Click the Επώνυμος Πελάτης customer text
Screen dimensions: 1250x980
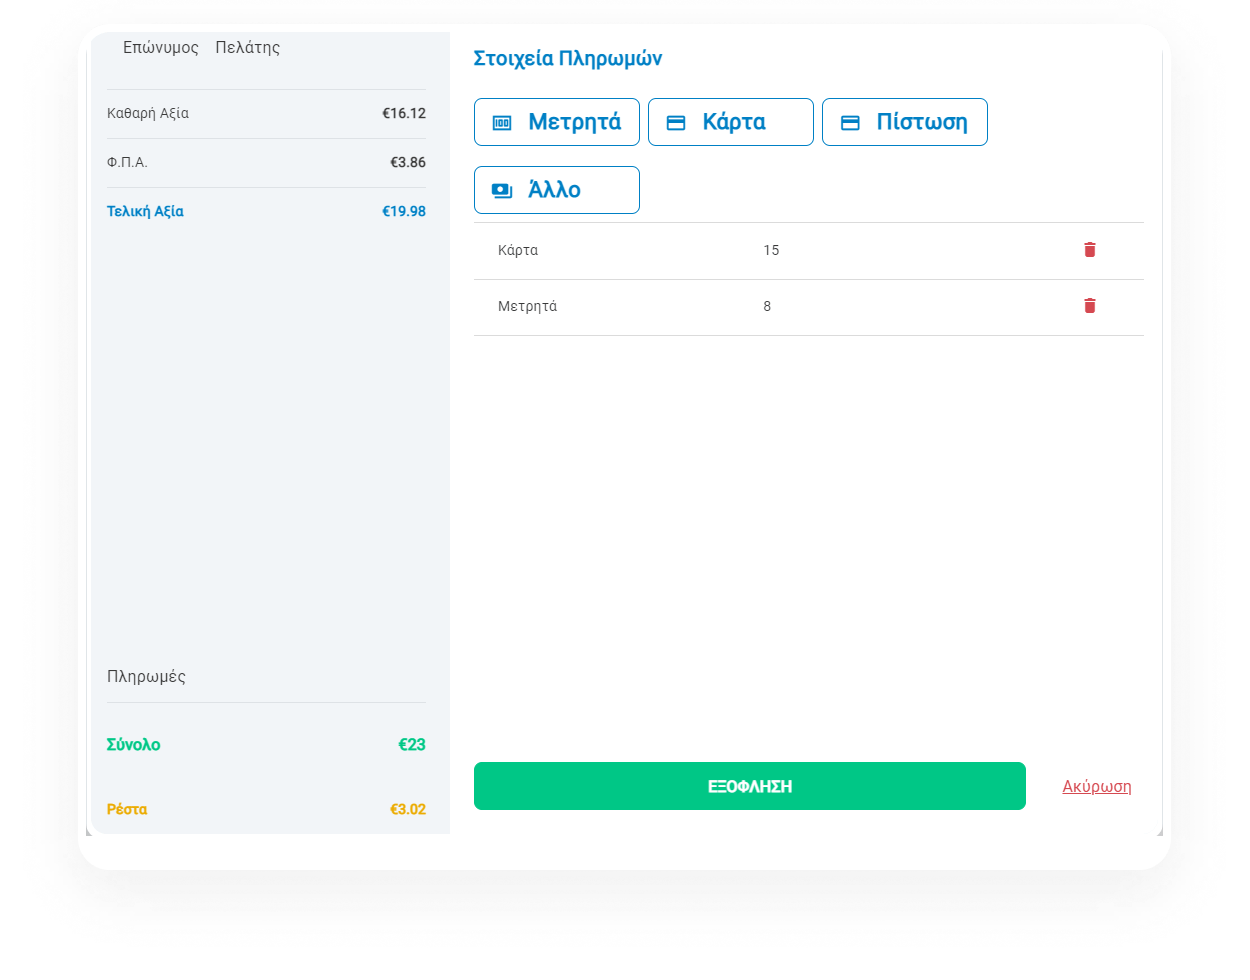[x=201, y=47]
